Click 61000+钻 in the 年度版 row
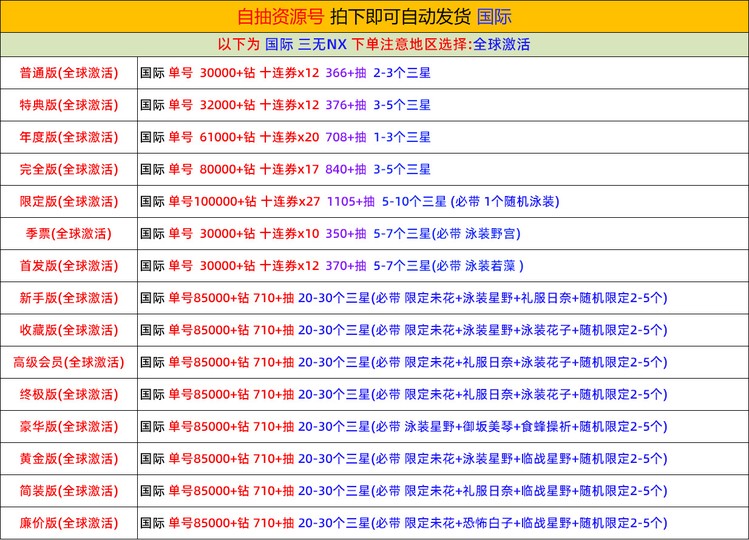The image size is (749, 540). coord(227,137)
